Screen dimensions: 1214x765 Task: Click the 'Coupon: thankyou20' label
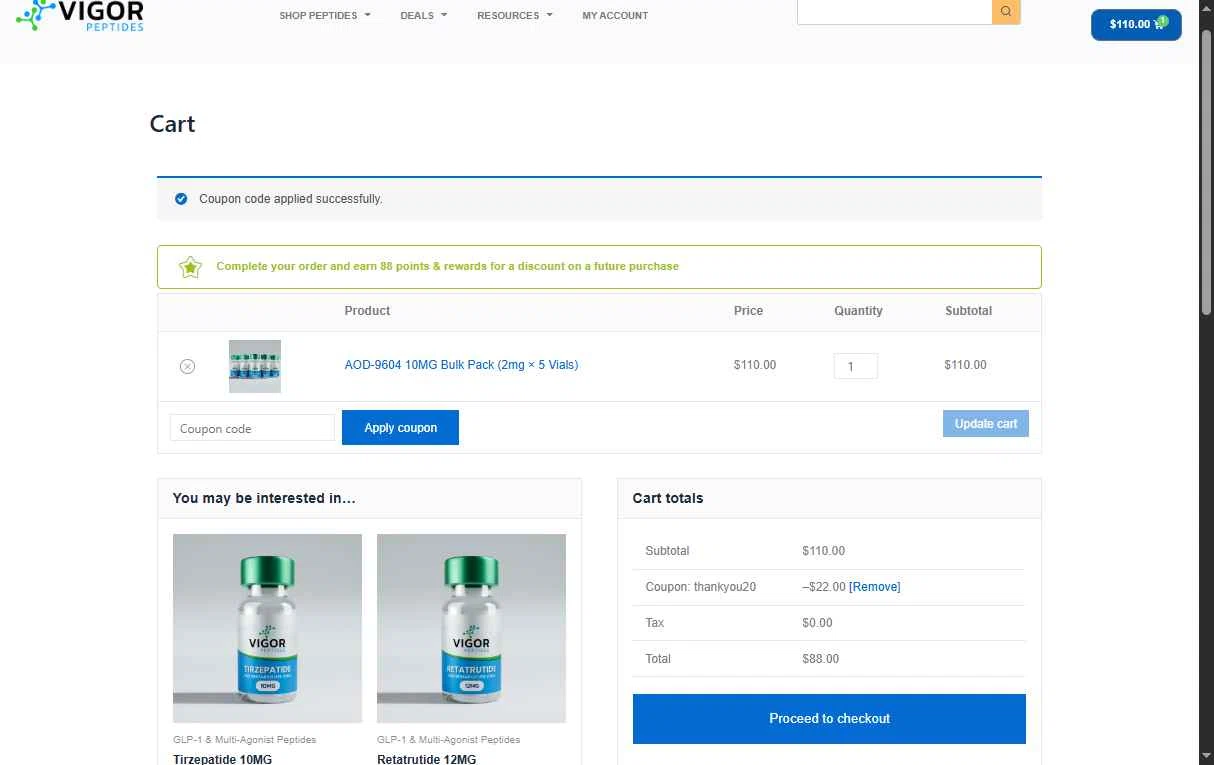point(700,587)
